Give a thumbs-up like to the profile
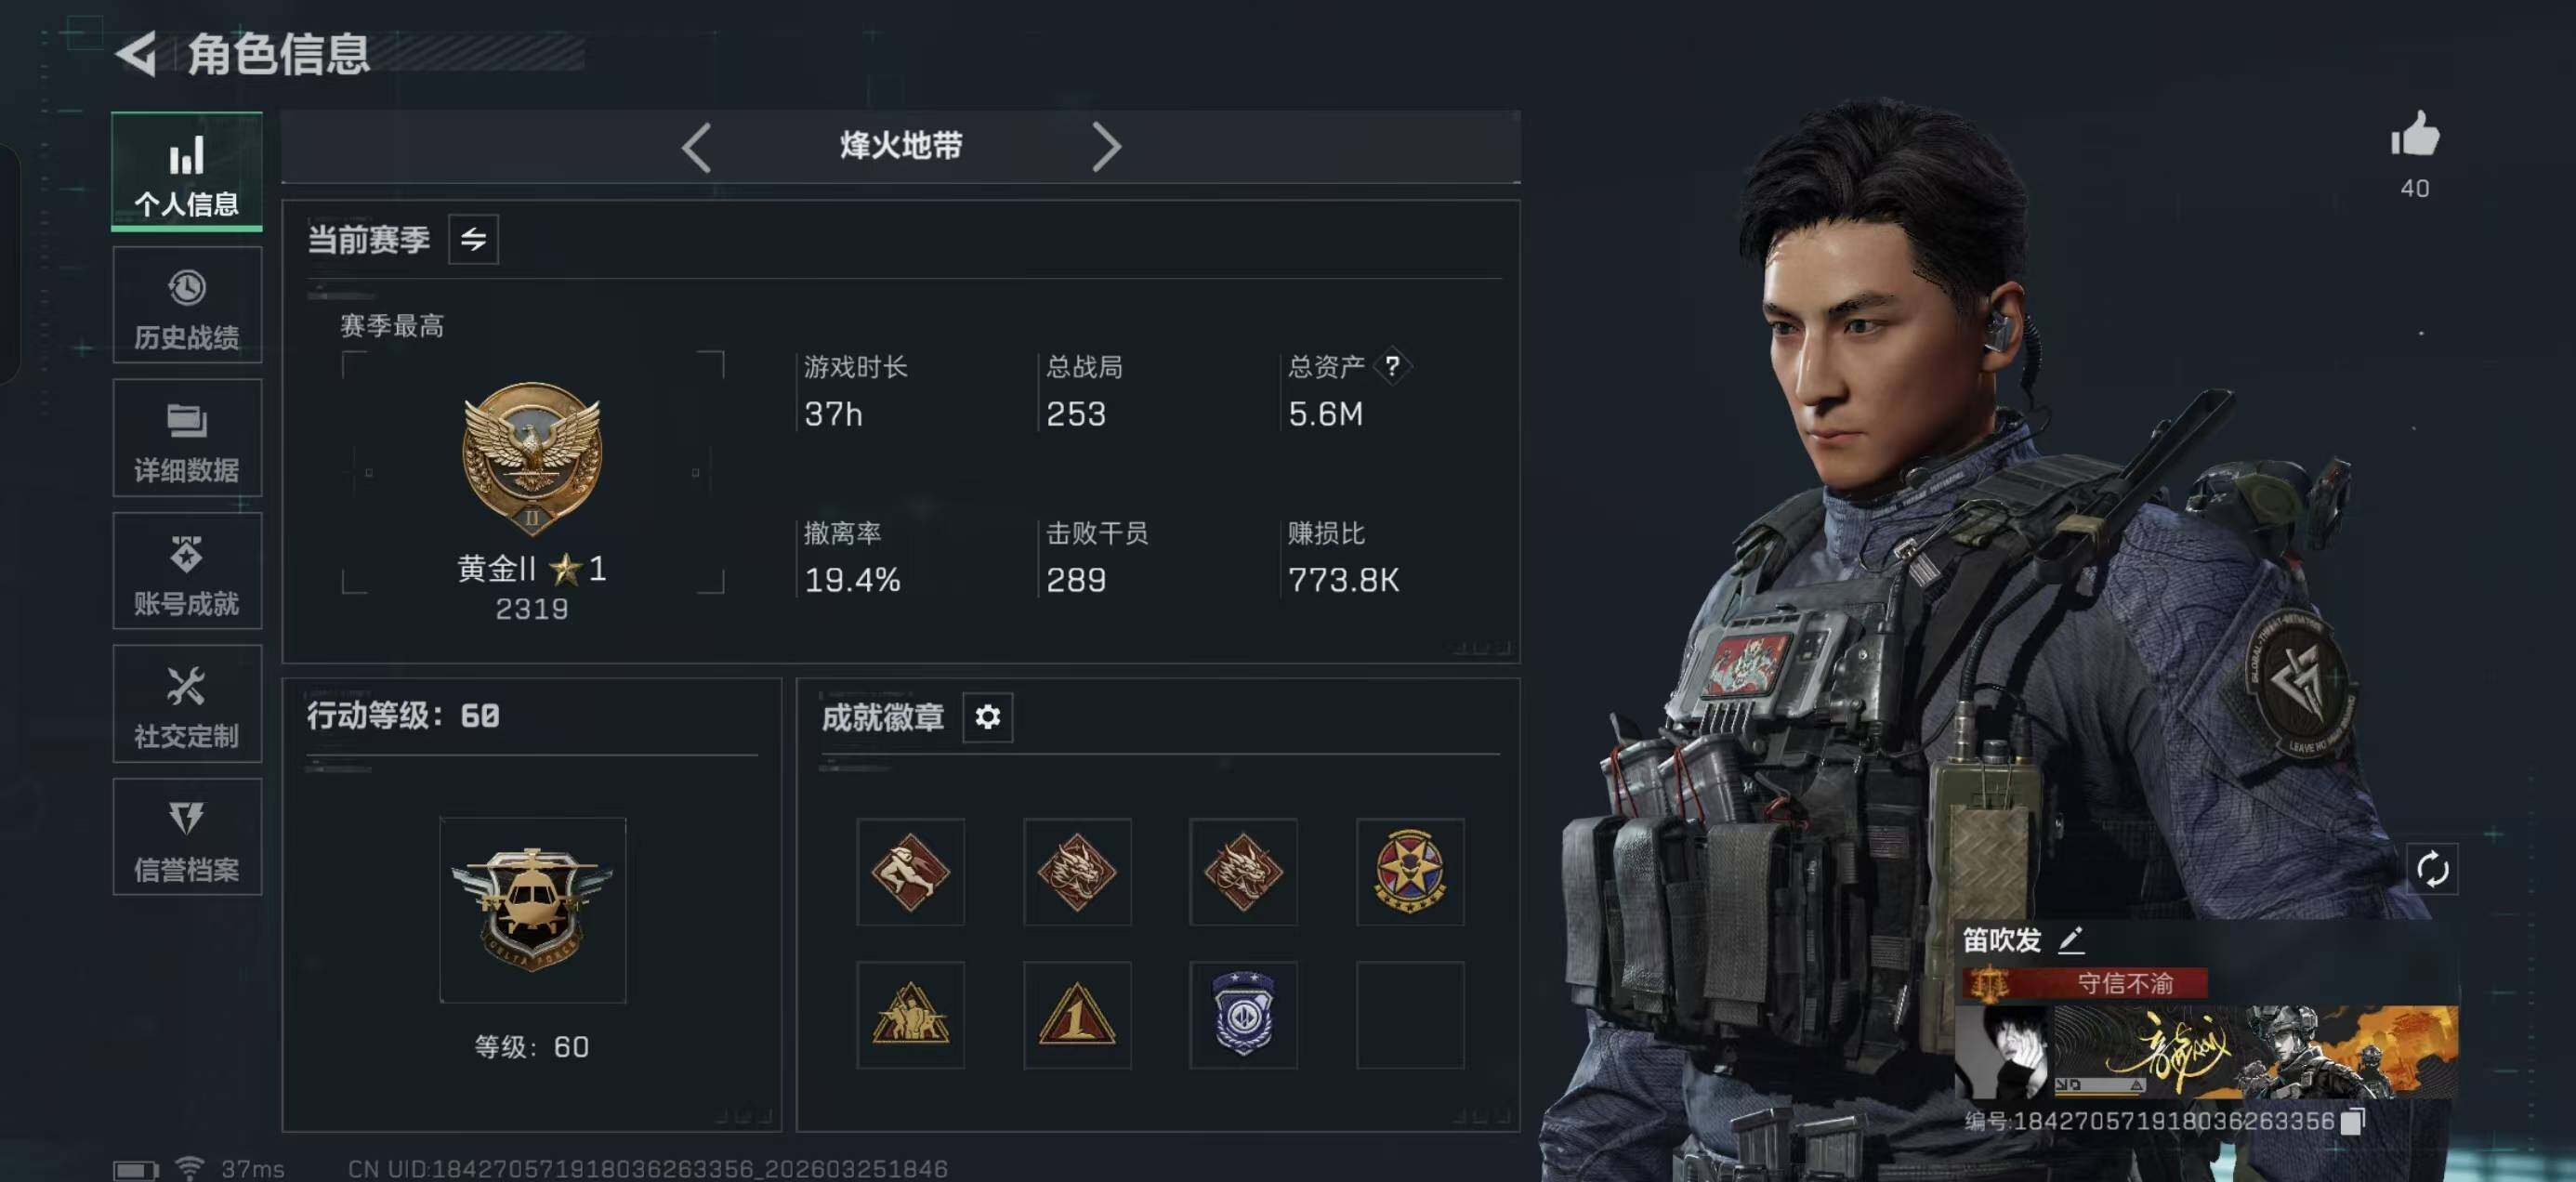This screenshot has width=2576, height=1182. (2415, 134)
